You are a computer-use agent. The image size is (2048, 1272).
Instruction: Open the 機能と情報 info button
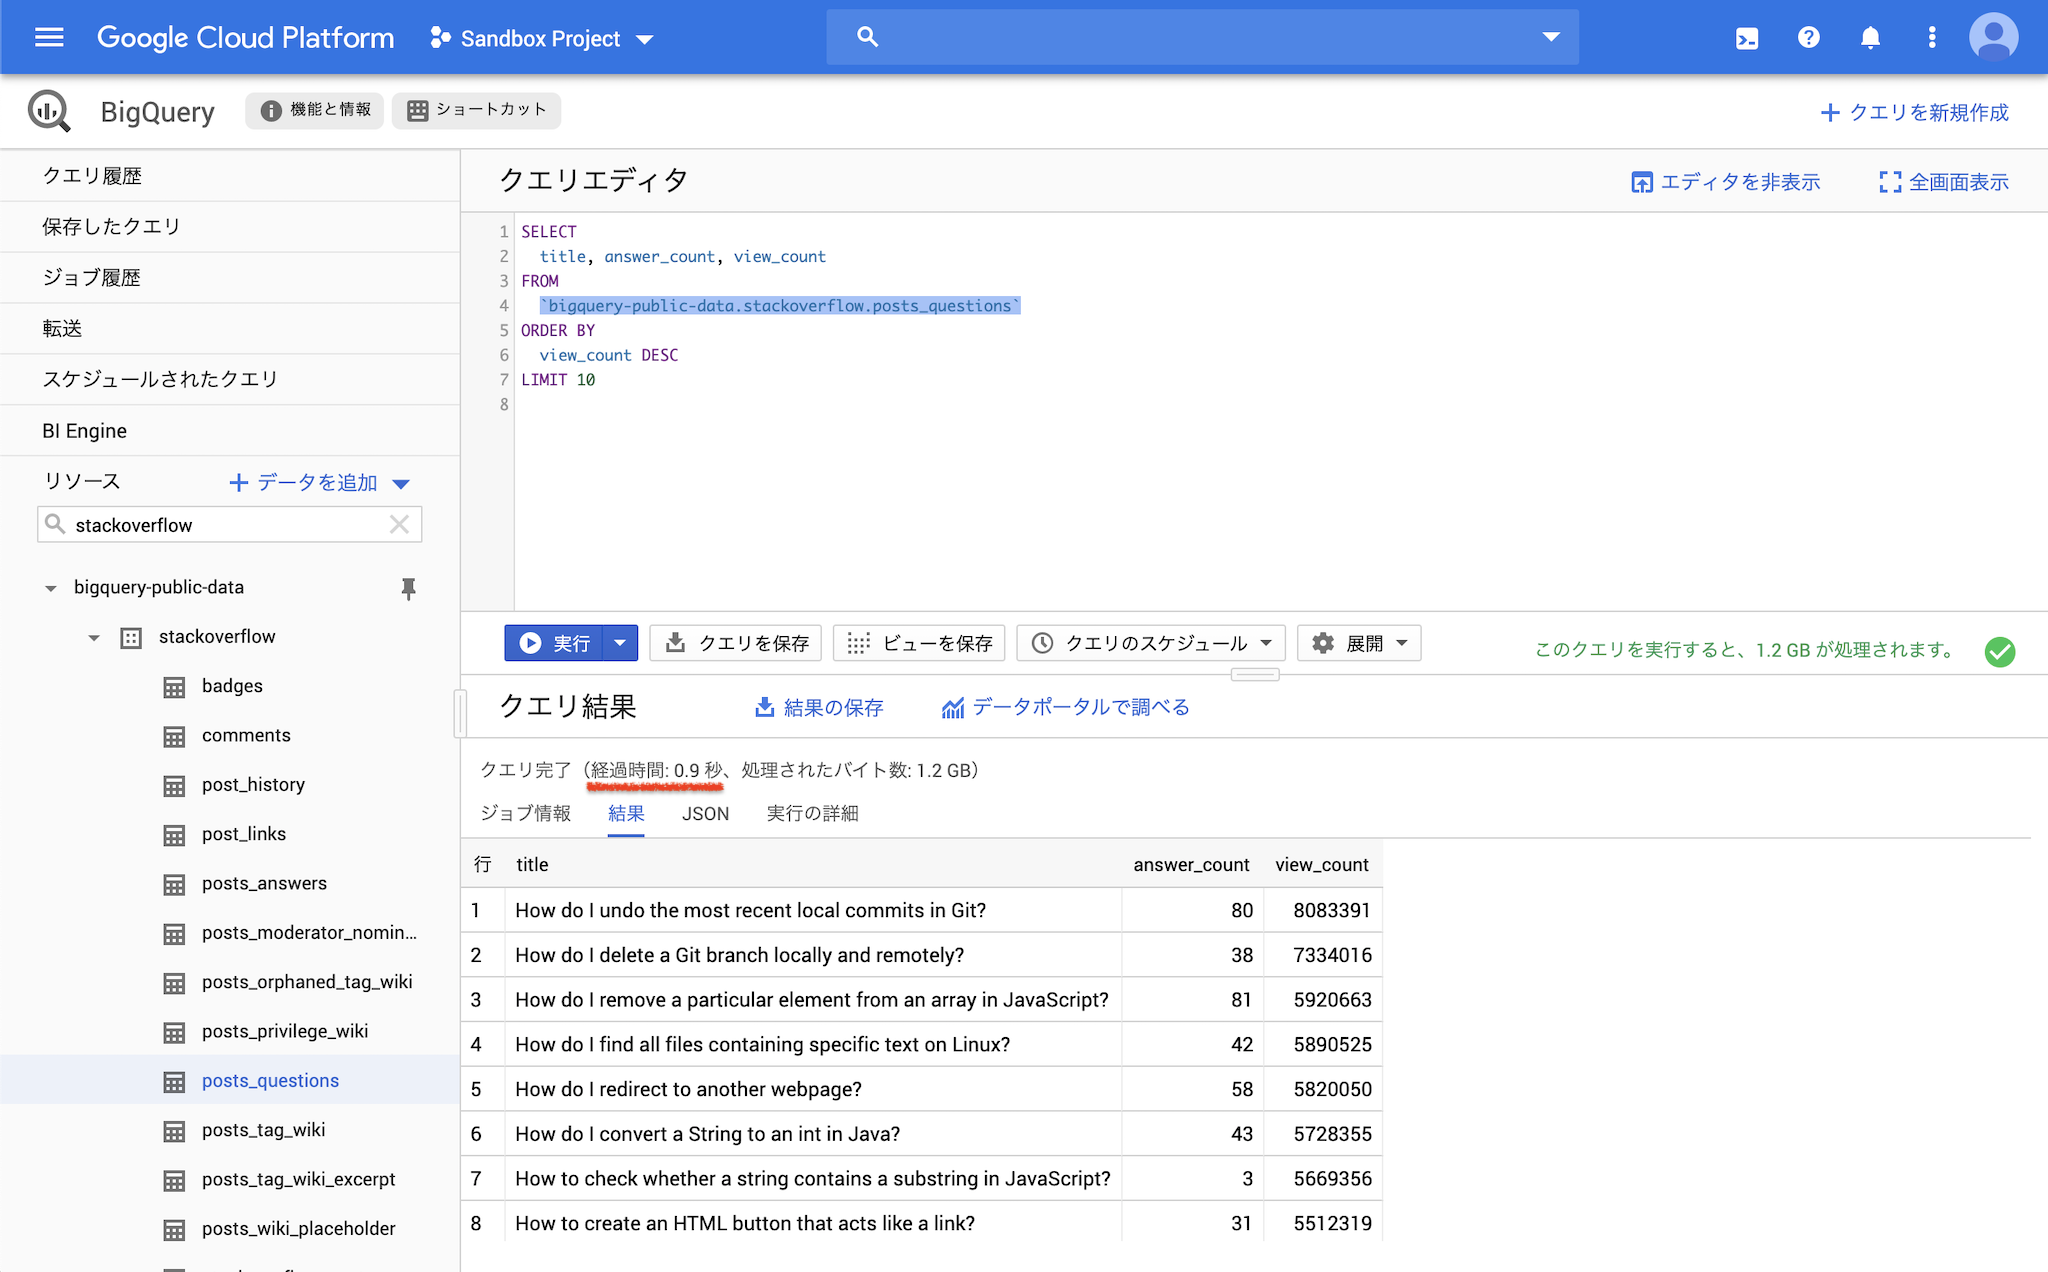pyautogui.click(x=315, y=110)
